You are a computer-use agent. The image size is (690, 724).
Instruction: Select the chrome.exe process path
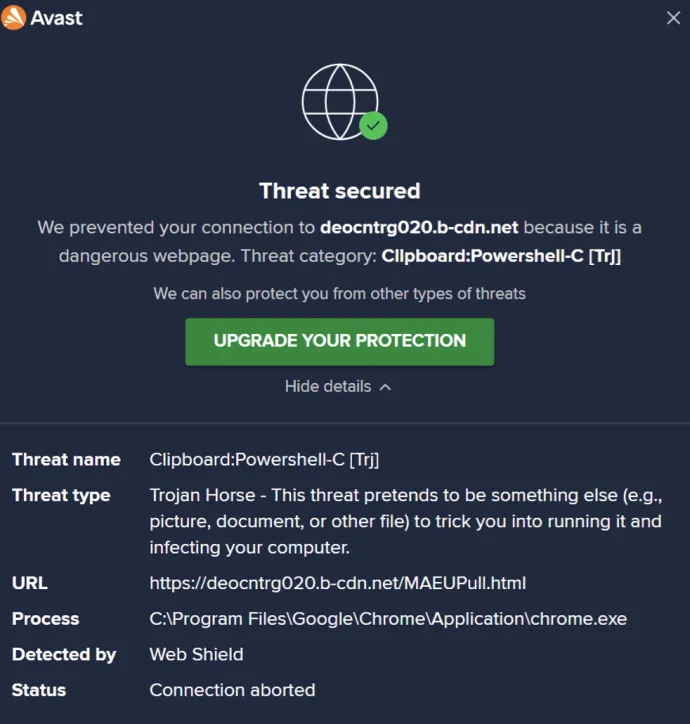(x=388, y=619)
